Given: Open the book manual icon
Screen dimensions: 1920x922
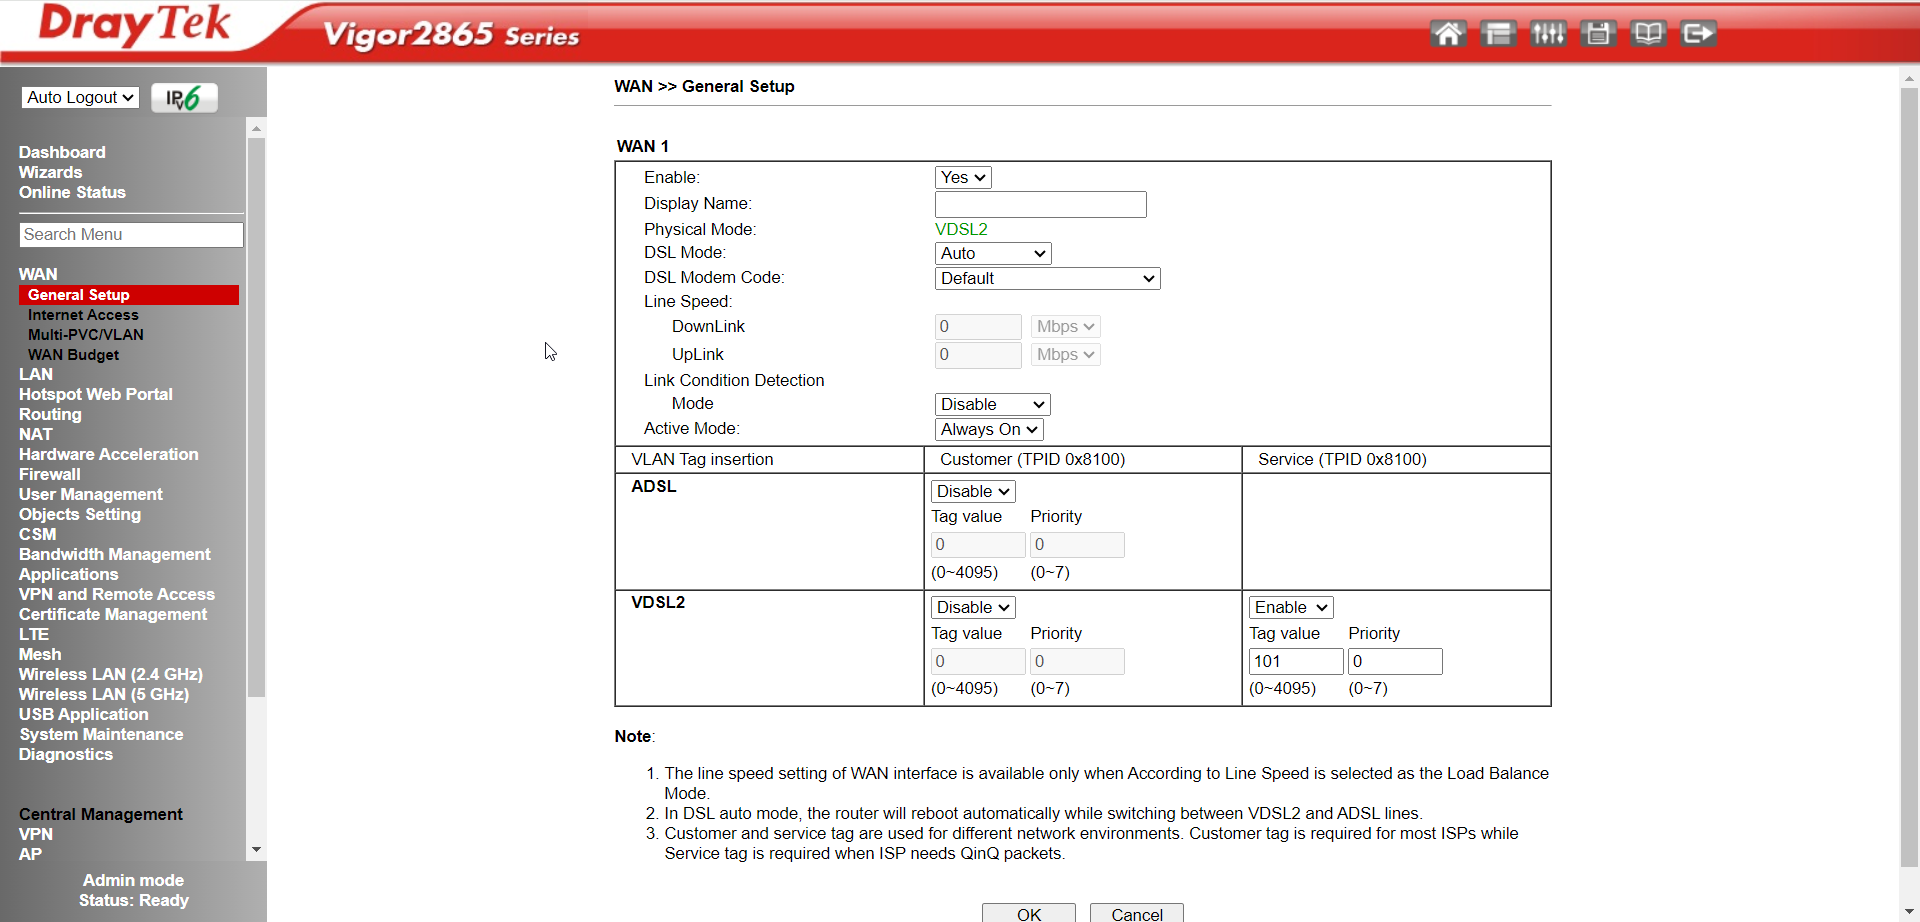Looking at the screenshot, I should click(1647, 34).
